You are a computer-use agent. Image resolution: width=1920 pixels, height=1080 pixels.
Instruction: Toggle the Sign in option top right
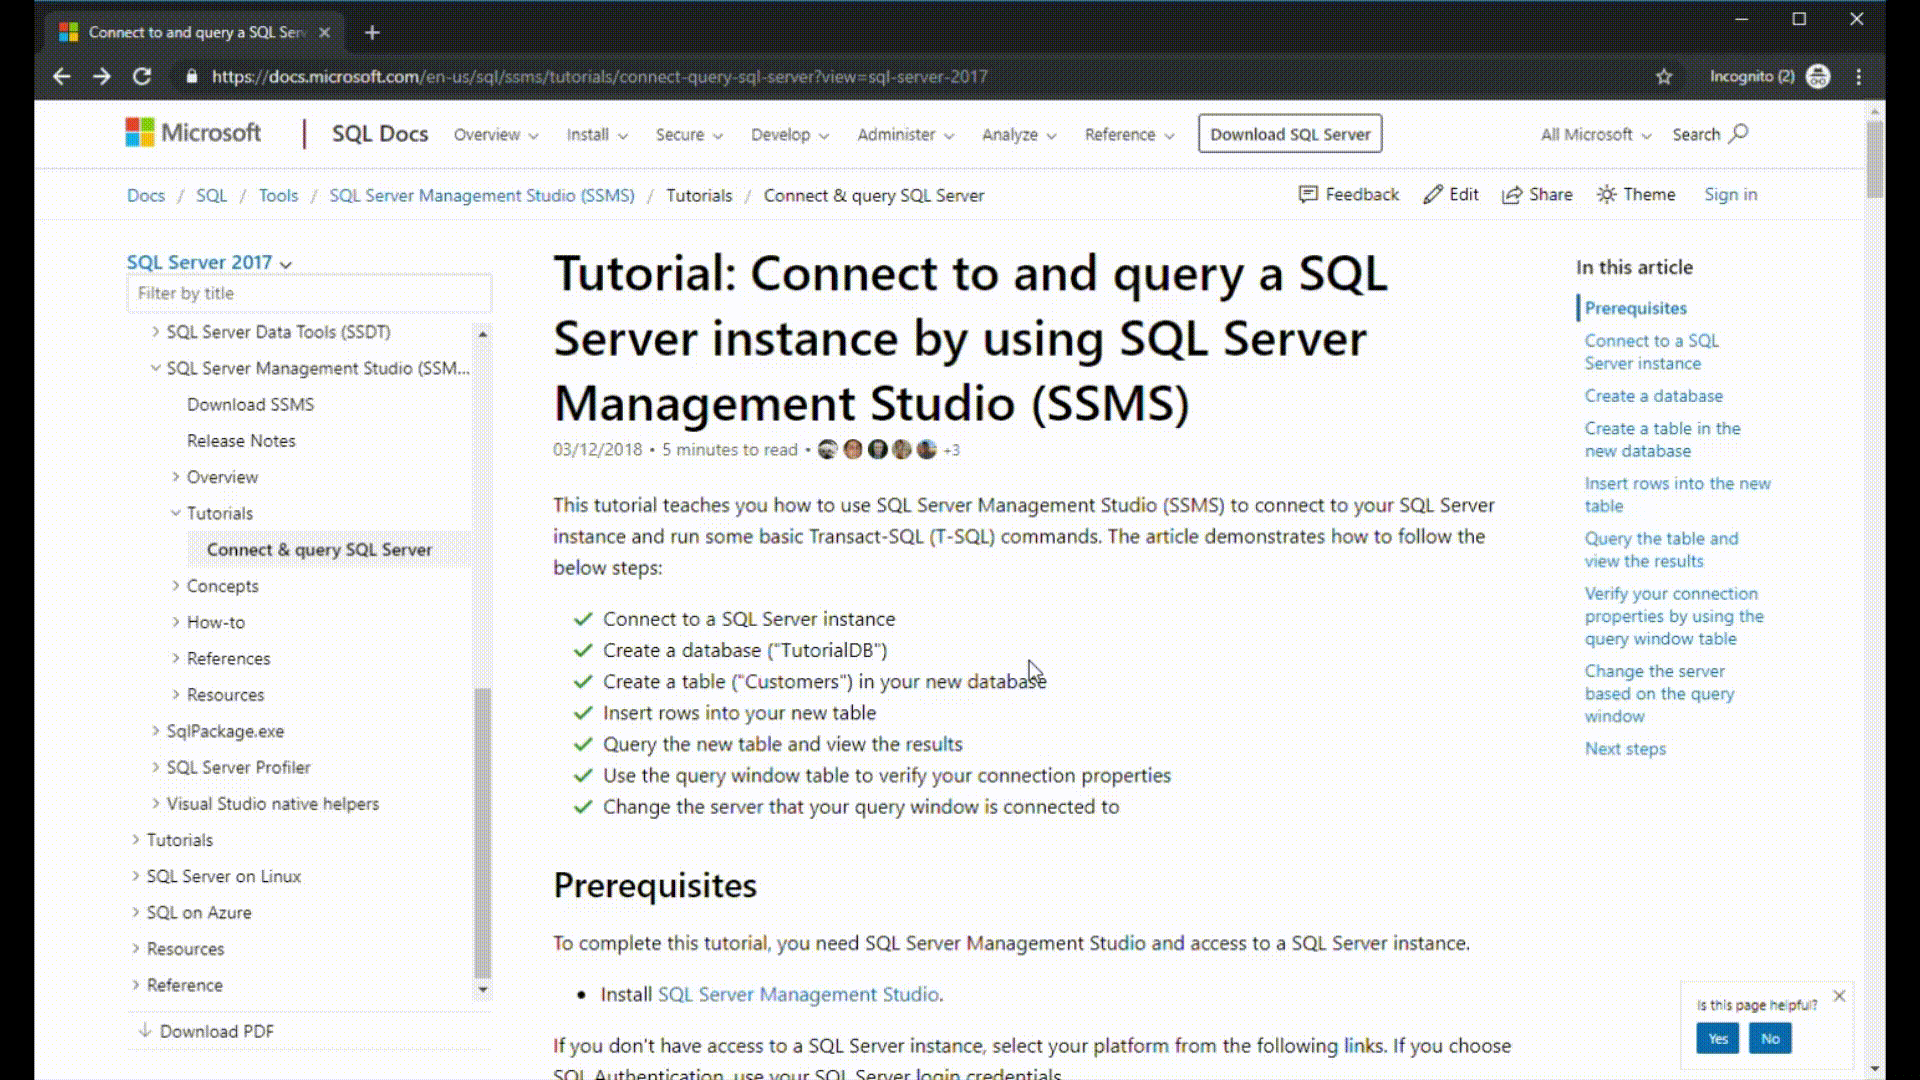pos(1730,194)
